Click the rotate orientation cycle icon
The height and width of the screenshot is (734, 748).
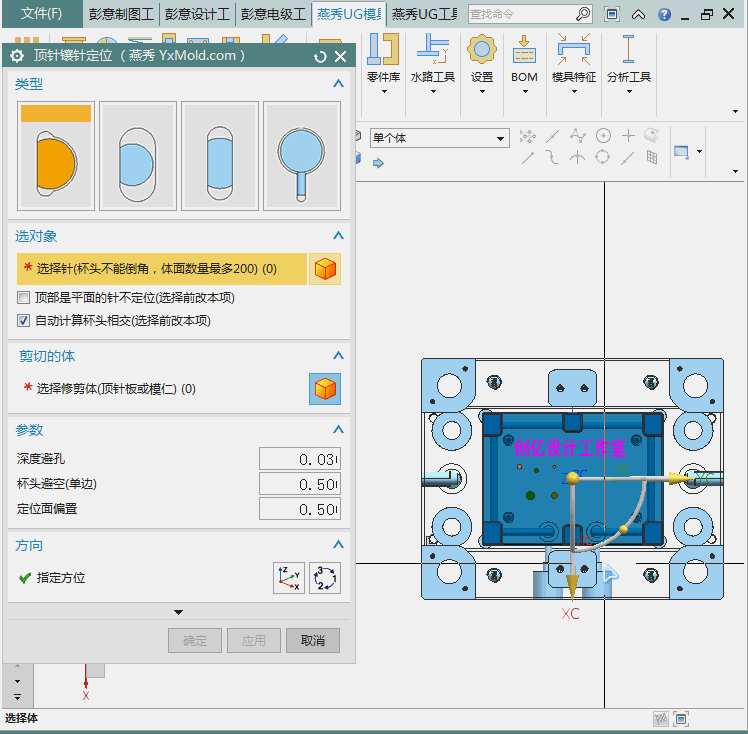pyautogui.click(x=325, y=578)
